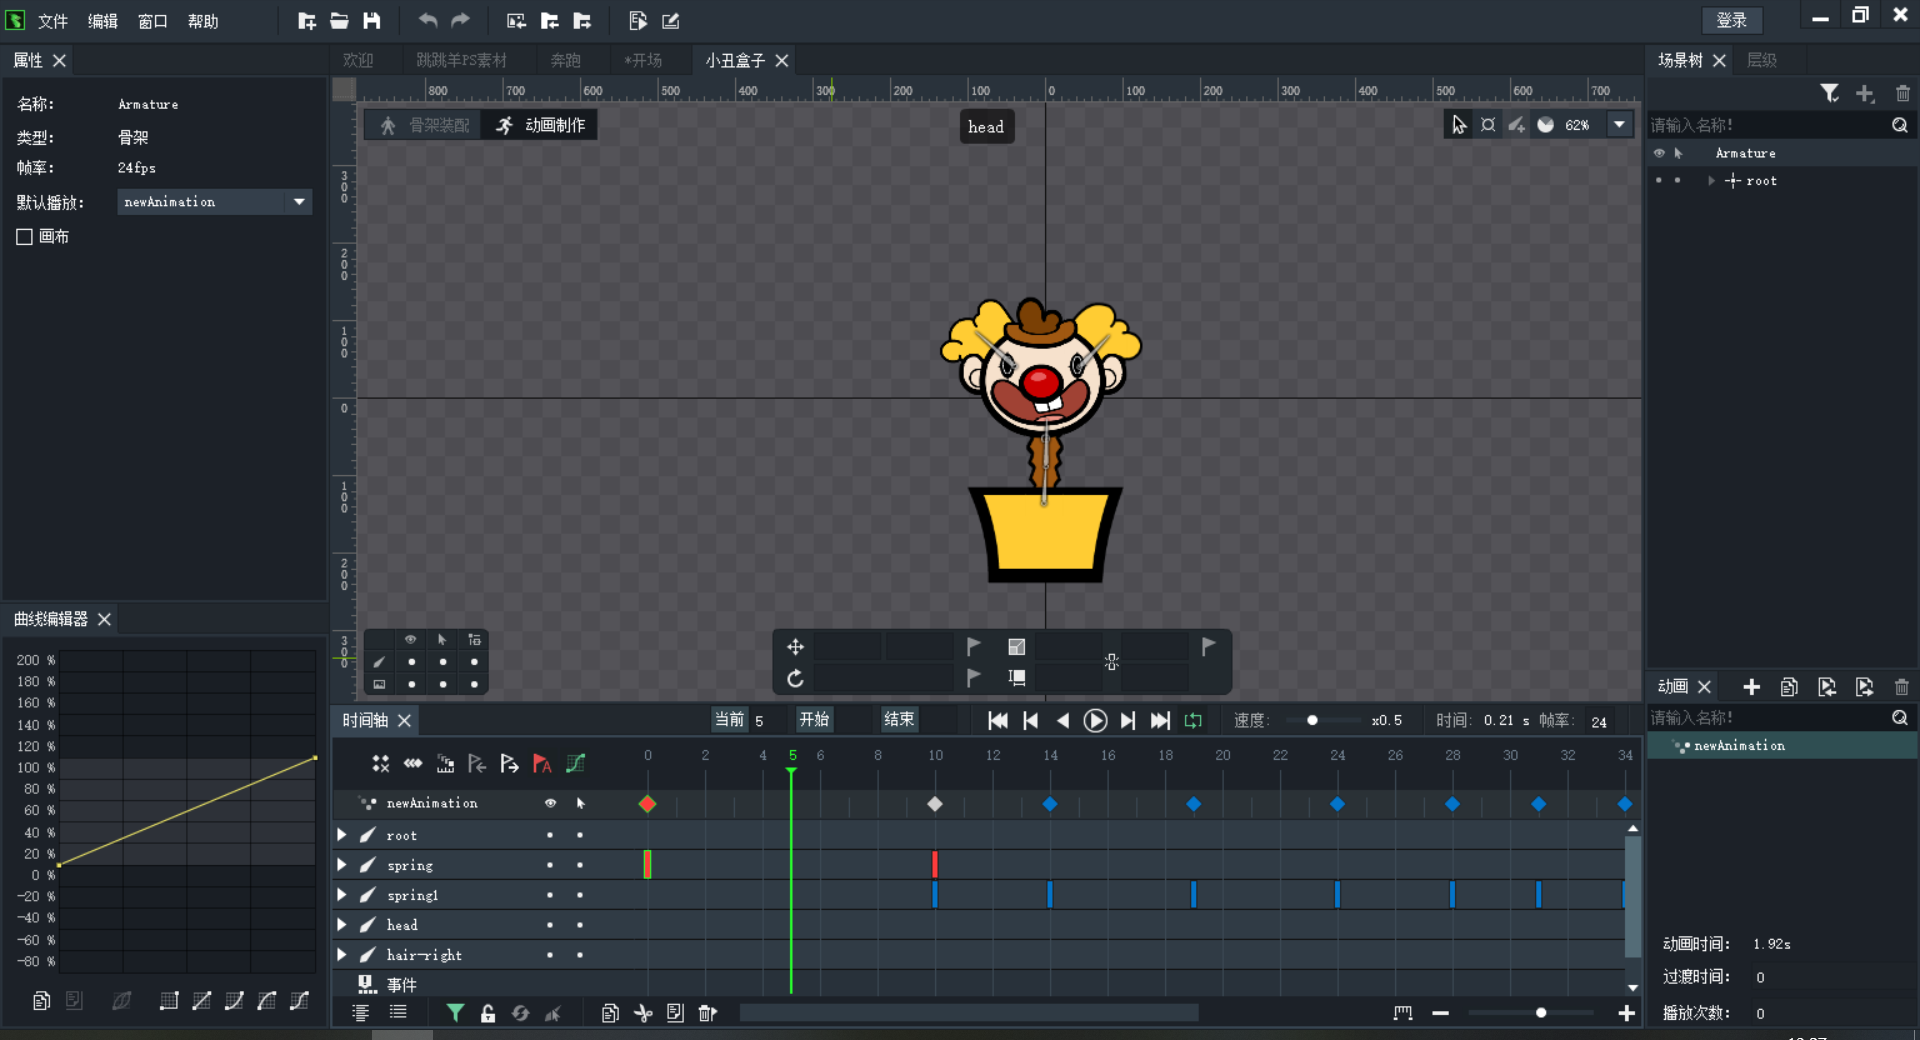This screenshot has height=1040, width=1920.
Task: Click the rotate icon in transform bar
Action: 796,678
